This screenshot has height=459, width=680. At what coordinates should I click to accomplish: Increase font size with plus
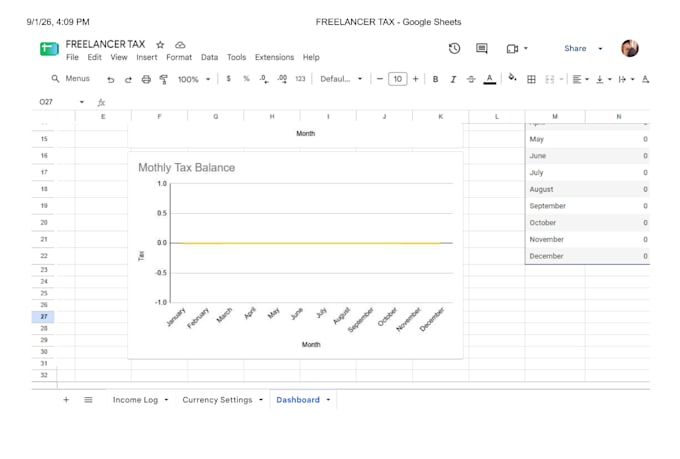[x=415, y=79]
